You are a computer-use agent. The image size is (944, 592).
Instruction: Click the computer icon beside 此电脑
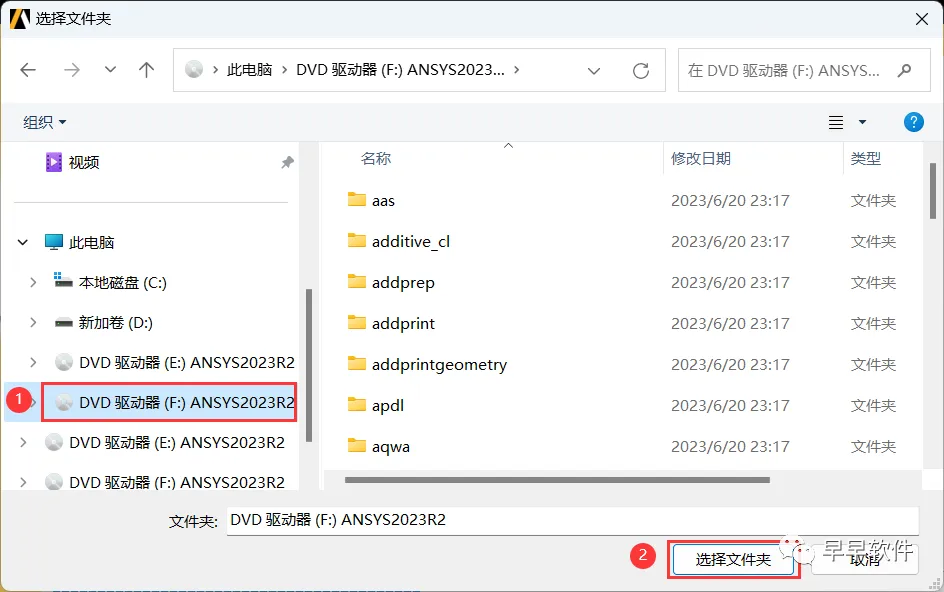[54, 242]
